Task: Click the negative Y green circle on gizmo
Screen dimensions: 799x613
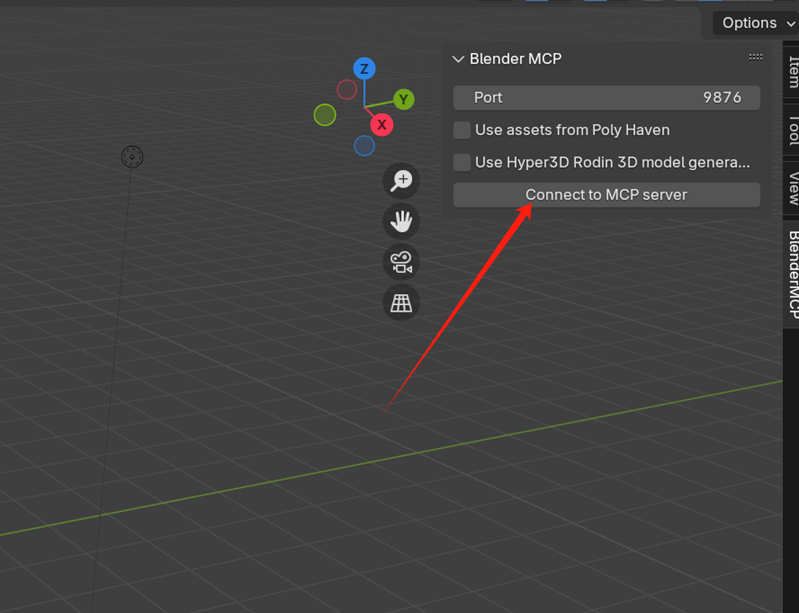Action: 325,115
